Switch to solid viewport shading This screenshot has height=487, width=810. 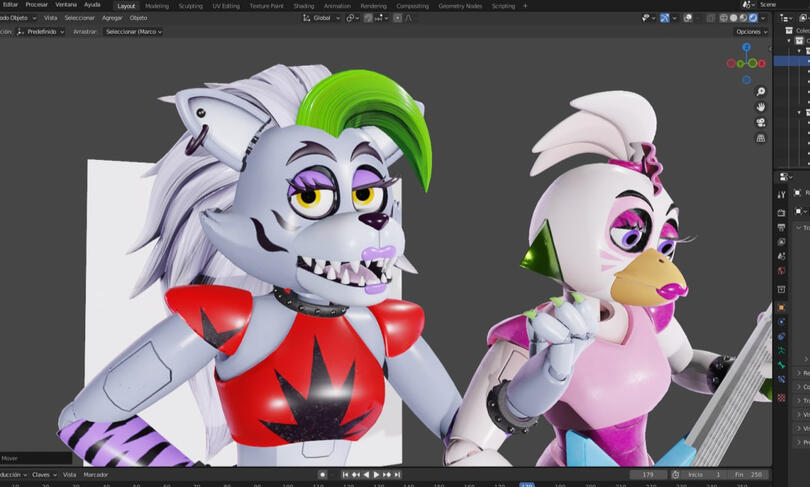[x=734, y=18]
